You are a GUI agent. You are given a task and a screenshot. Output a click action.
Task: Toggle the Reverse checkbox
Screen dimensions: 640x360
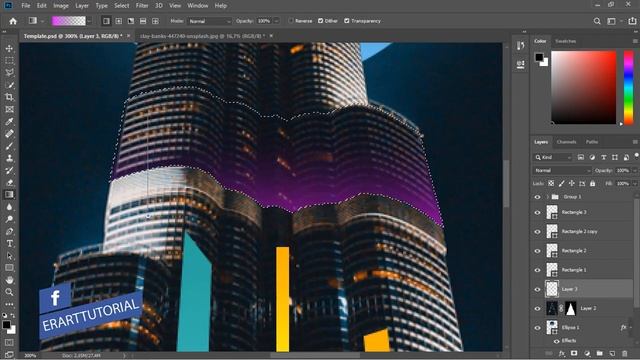291,21
